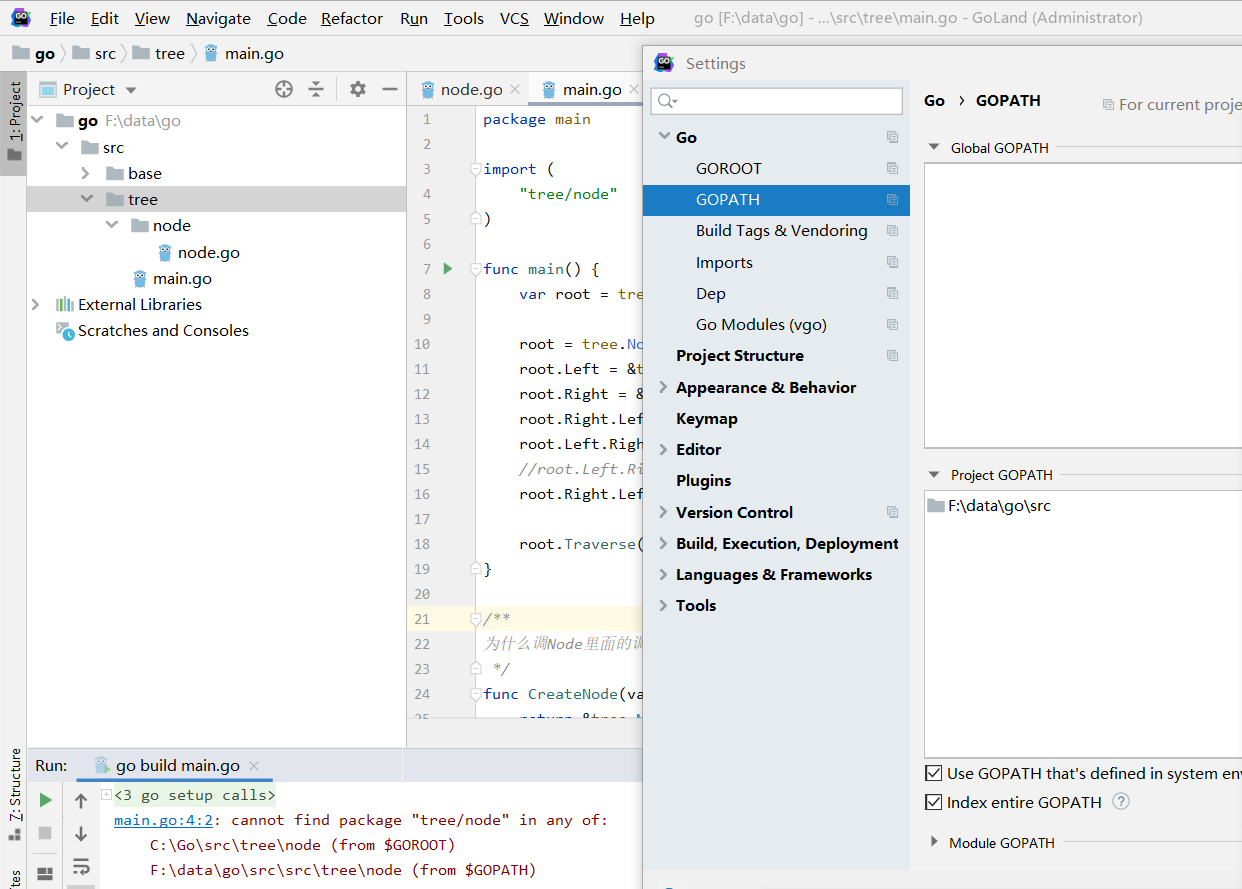Close the go build main.go run tab

click(x=254, y=766)
